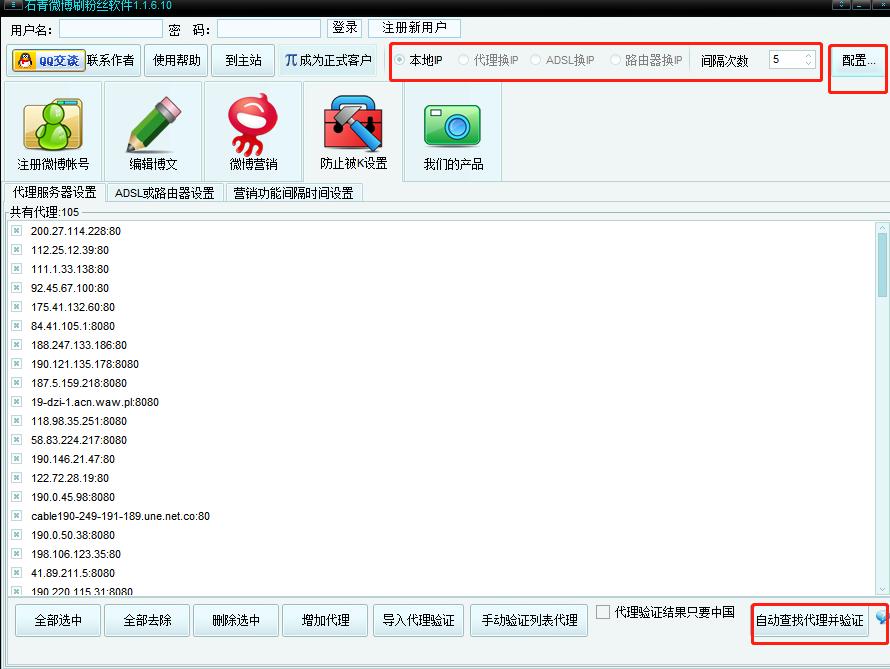Click the proxy list scrollbar thumb
890x669 pixels.
click(882, 265)
